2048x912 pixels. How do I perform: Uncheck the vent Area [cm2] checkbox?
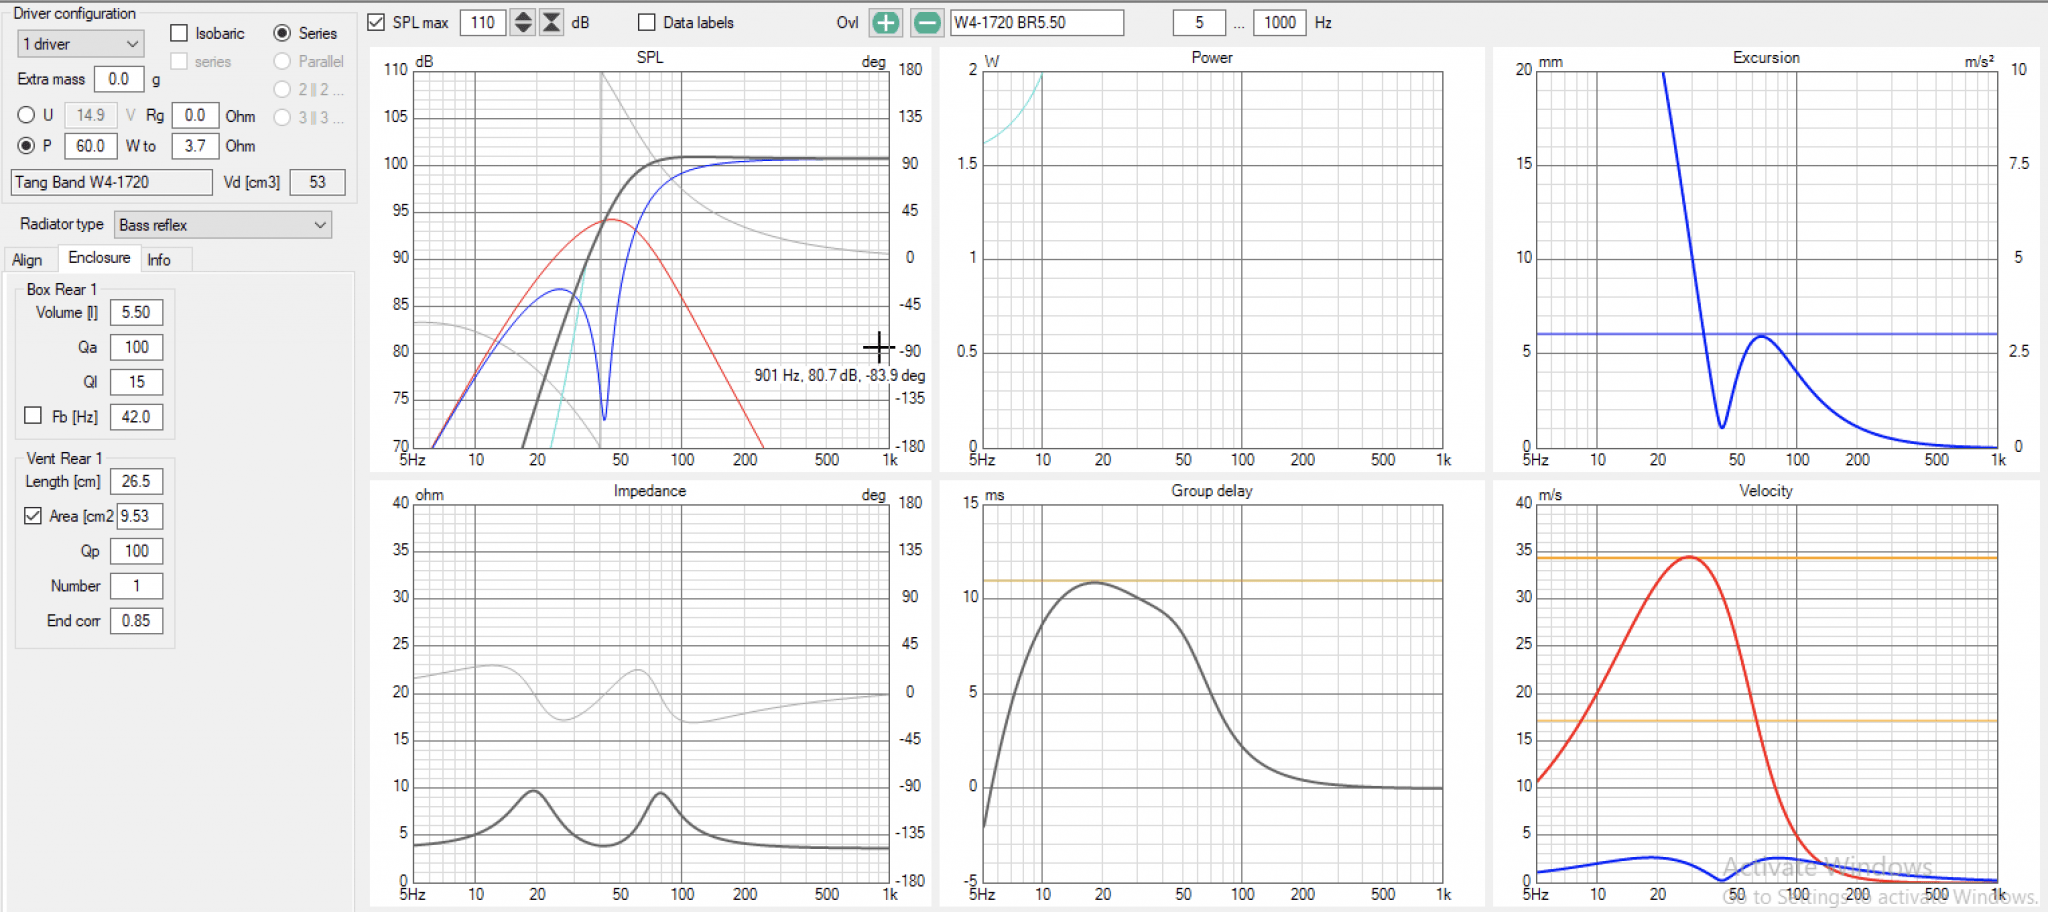coord(33,516)
